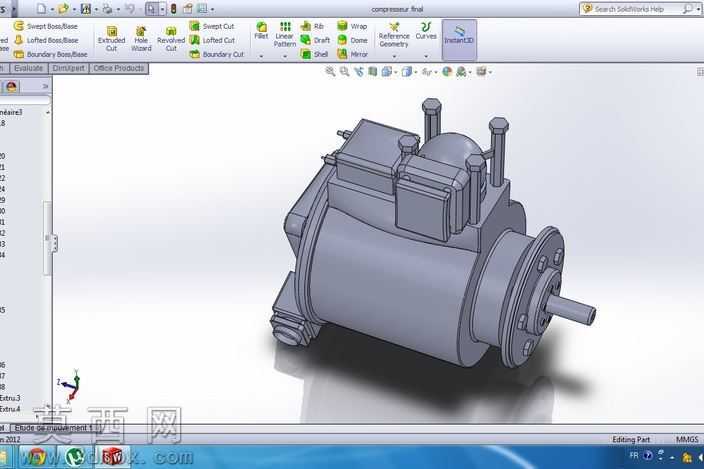Switch to the DimXpert tab

(68, 68)
